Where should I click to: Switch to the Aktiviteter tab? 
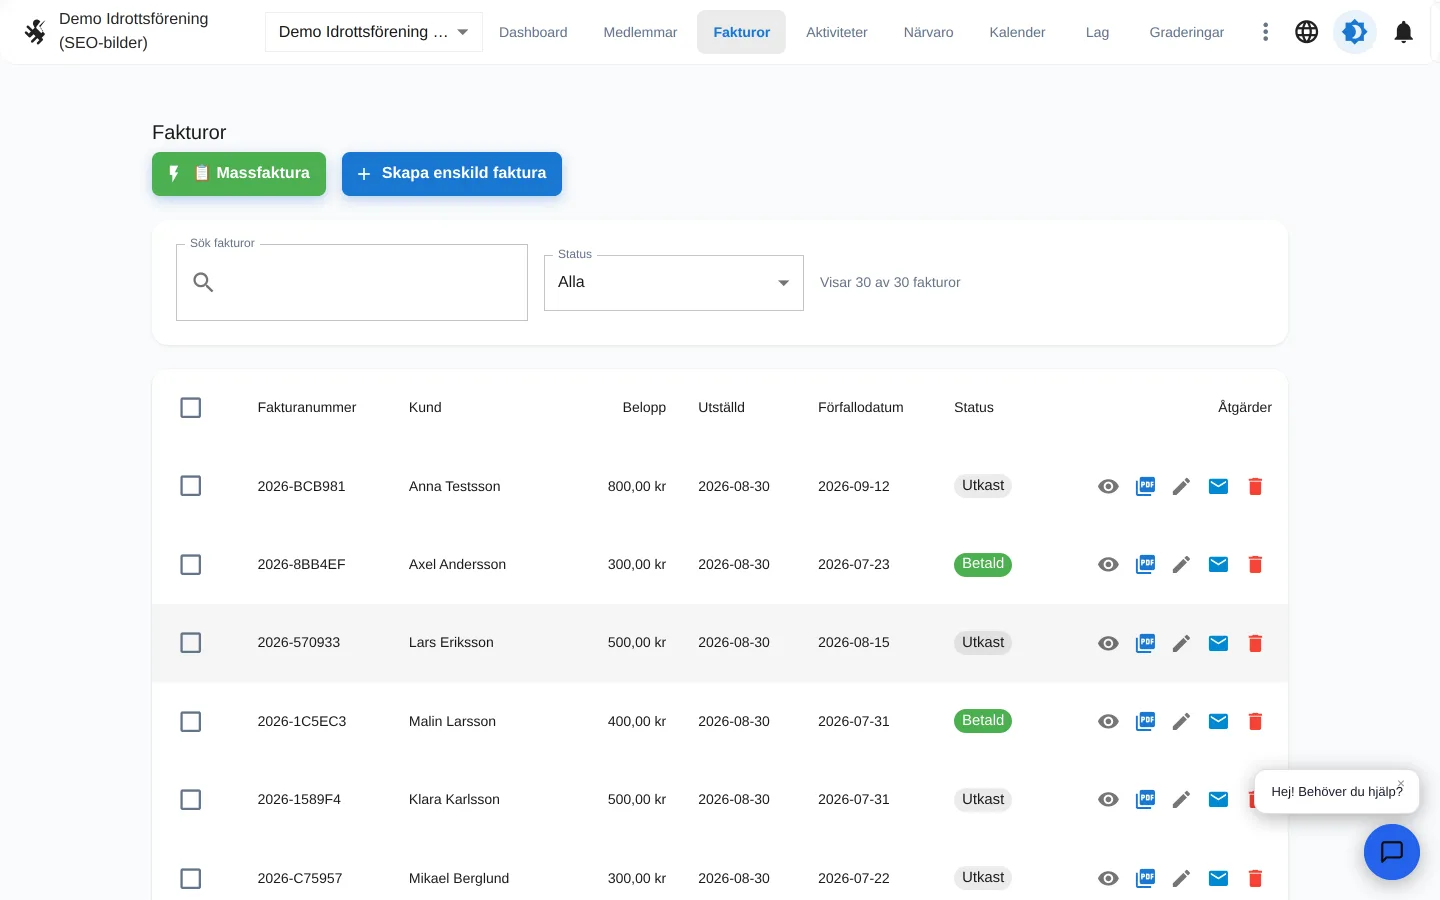837,32
